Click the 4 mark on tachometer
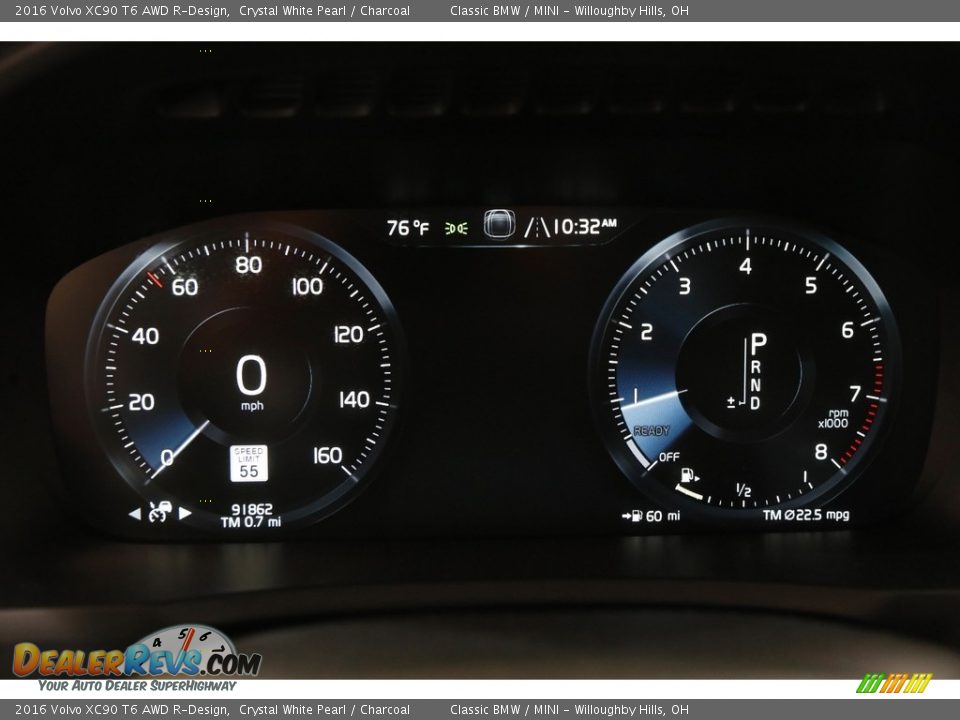The width and height of the screenshot is (960, 720). pyautogui.click(x=745, y=266)
